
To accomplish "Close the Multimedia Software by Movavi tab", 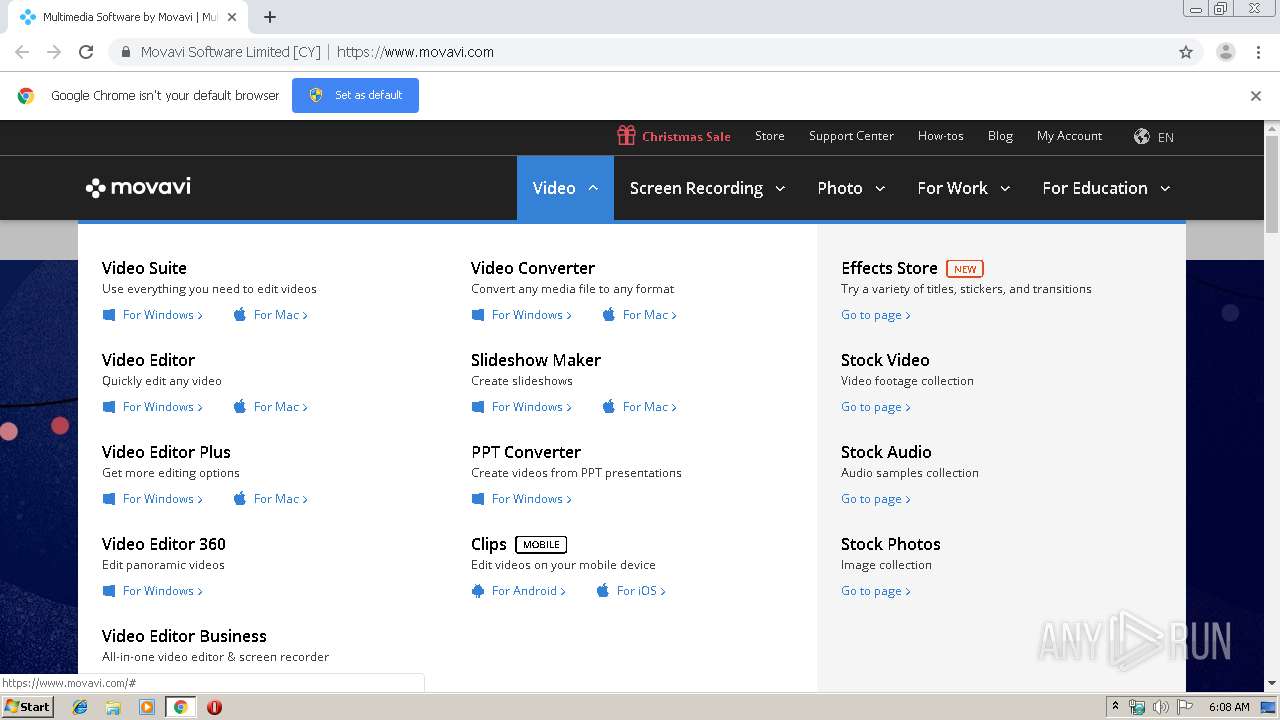I will pos(233,17).
